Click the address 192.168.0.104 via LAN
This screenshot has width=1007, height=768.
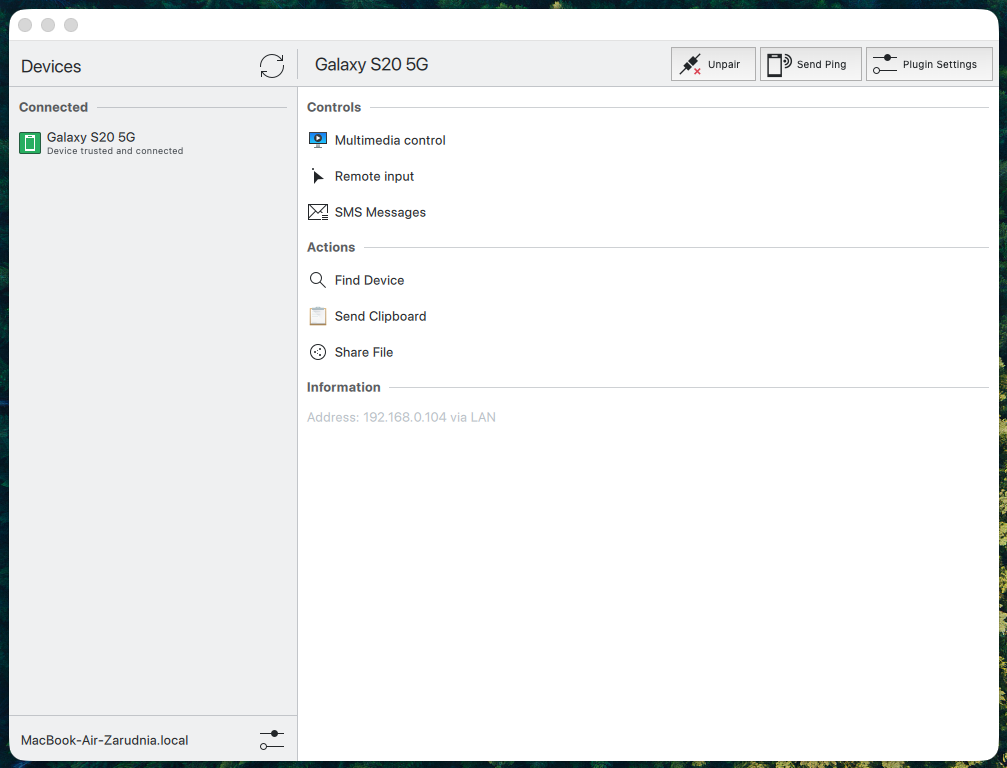tap(401, 417)
